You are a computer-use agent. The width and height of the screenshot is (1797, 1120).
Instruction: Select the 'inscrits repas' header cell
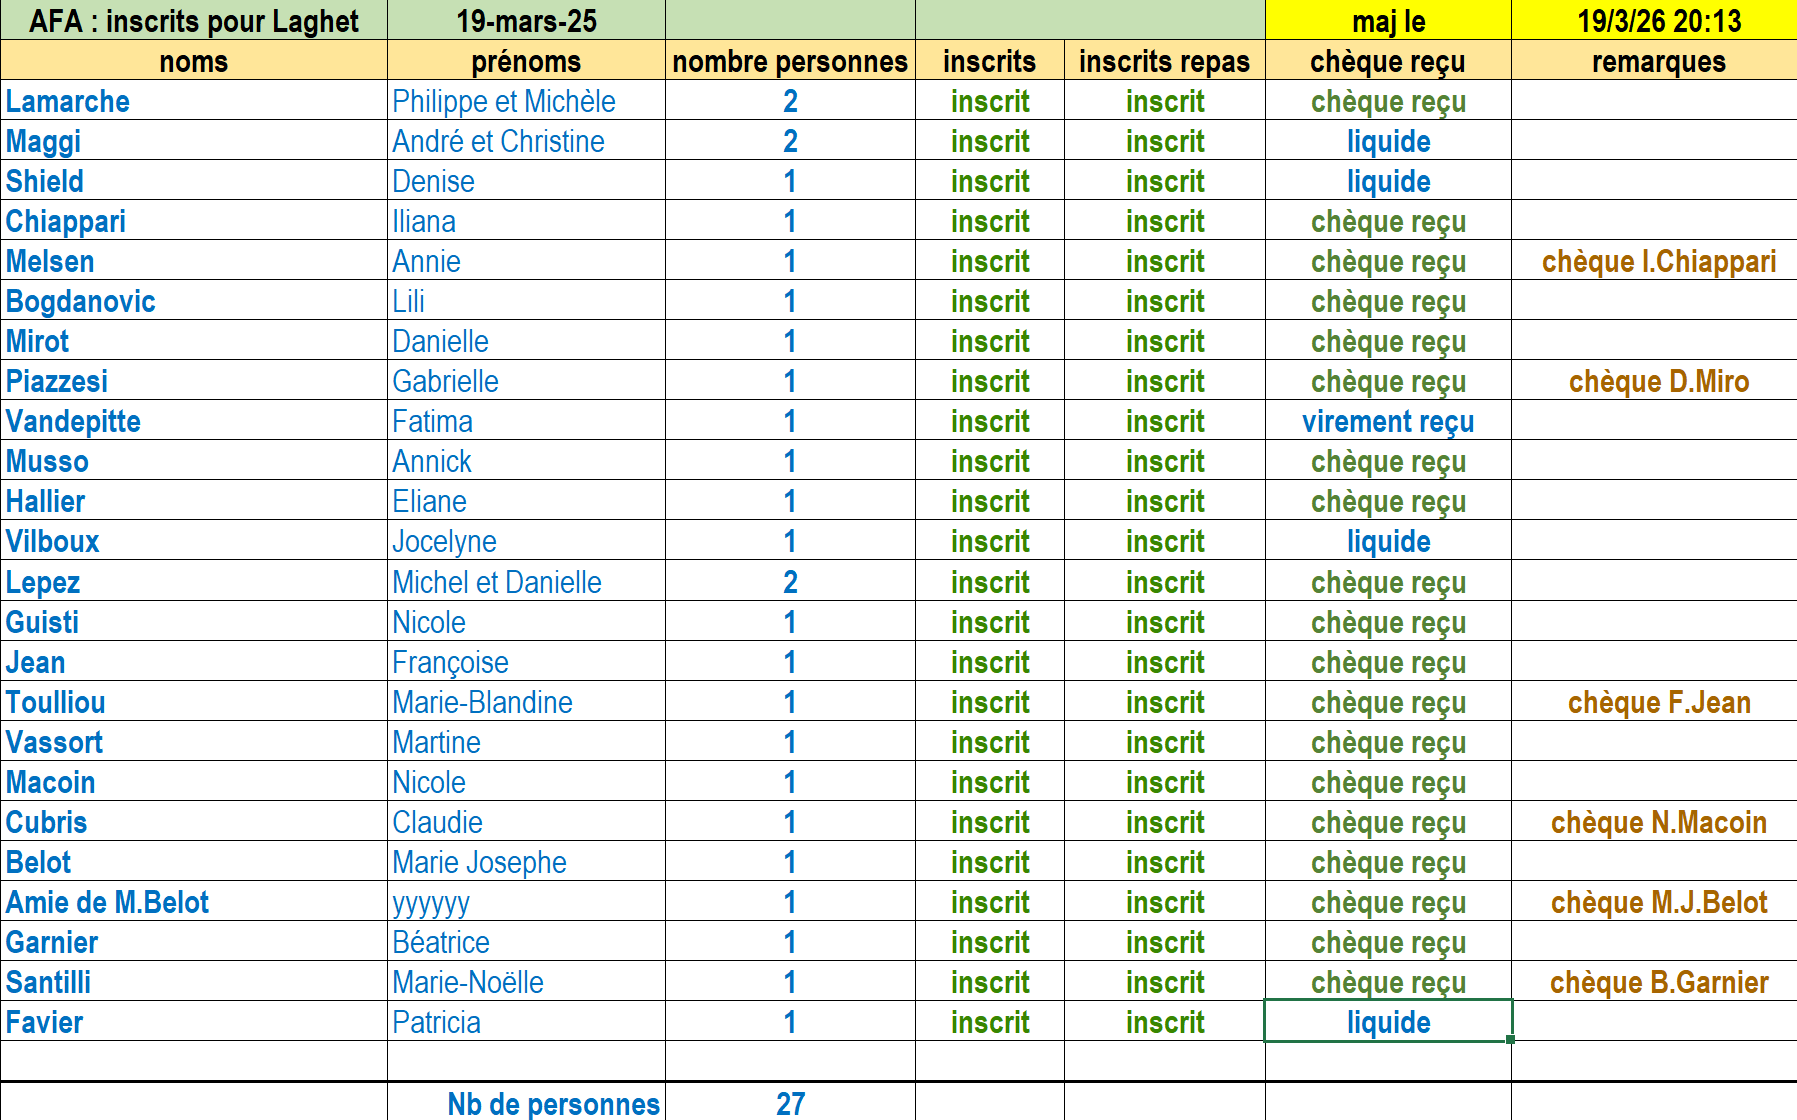(1164, 61)
